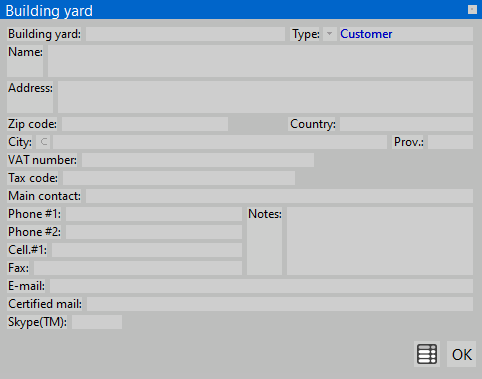482x379 pixels.
Task: Click the VAT number field
Action: tap(198, 160)
